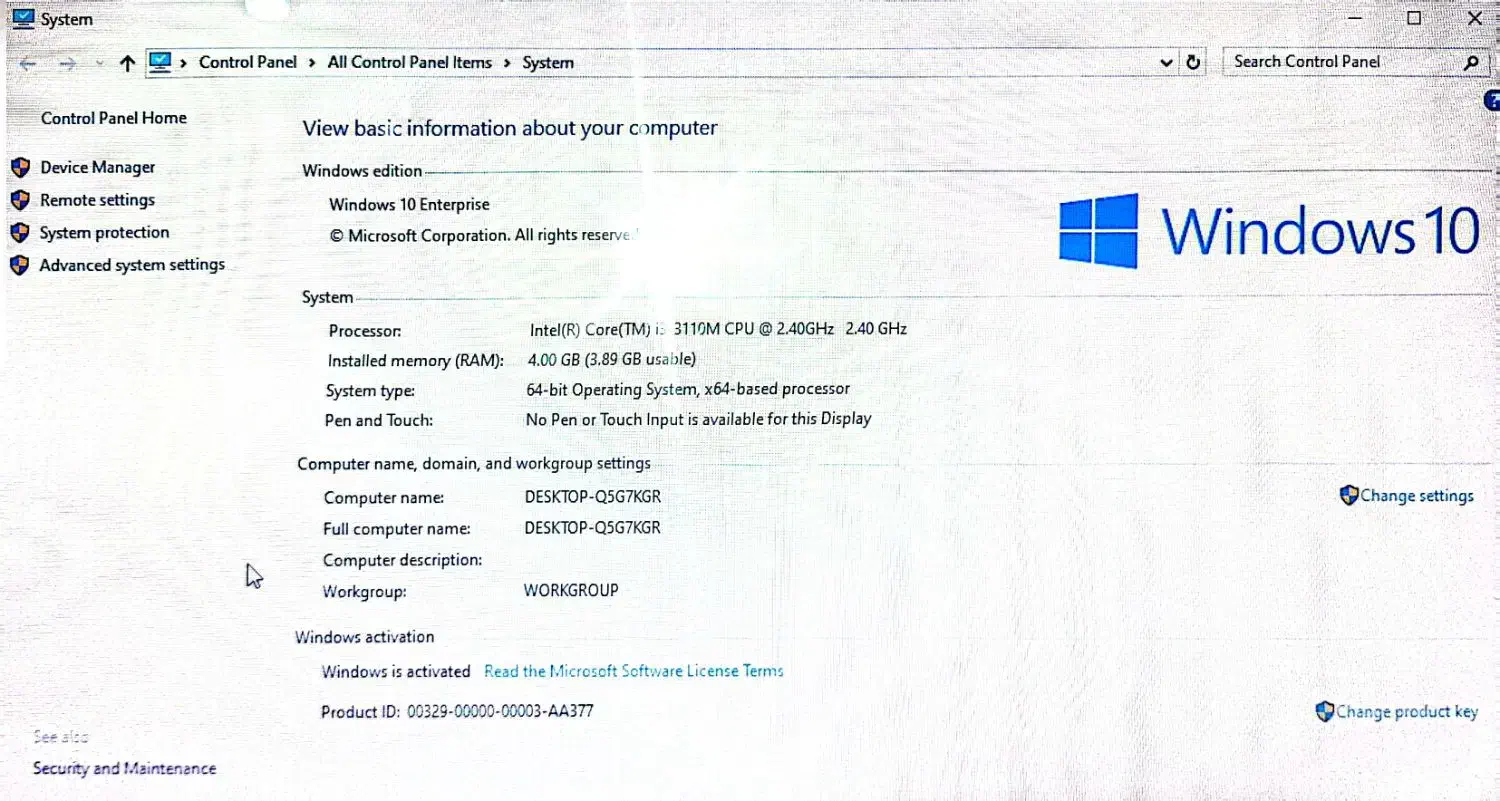Click the processor value containing '3110M CPU @ 2.40GHz'

(718, 328)
